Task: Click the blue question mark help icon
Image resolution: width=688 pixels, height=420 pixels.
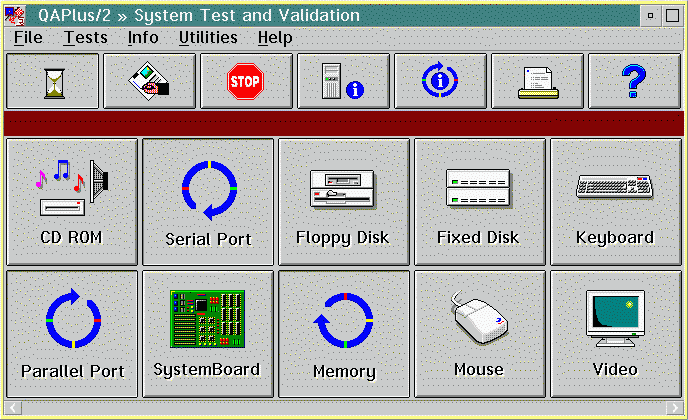Action: point(634,82)
